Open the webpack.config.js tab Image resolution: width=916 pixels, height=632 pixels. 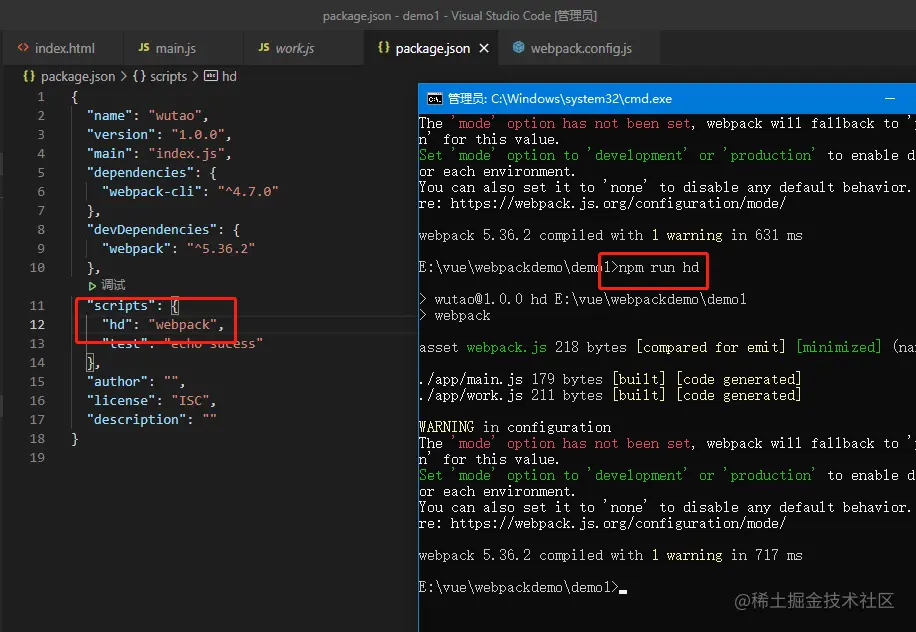(x=581, y=48)
